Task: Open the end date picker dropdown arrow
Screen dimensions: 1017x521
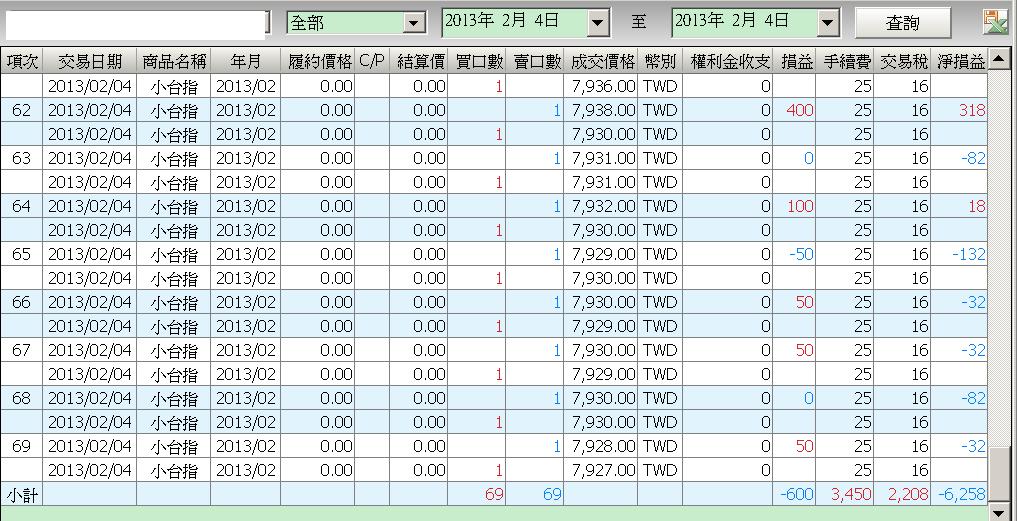Action: (x=827, y=23)
